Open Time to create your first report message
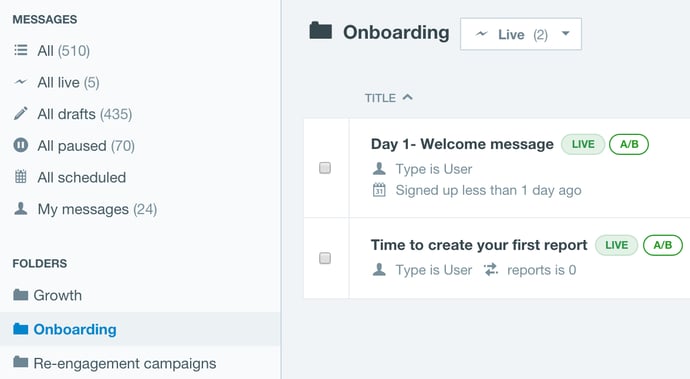This screenshot has height=379, width=690. coord(479,245)
